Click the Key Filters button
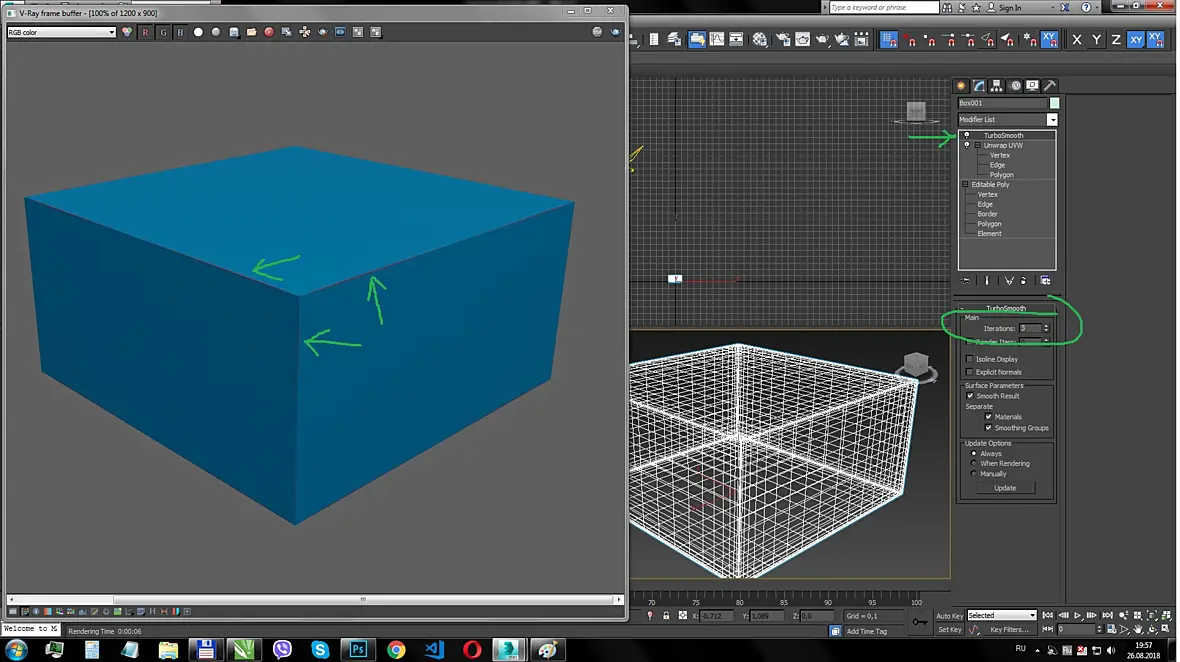This screenshot has height=662, width=1180. pyautogui.click(x=1009, y=630)
